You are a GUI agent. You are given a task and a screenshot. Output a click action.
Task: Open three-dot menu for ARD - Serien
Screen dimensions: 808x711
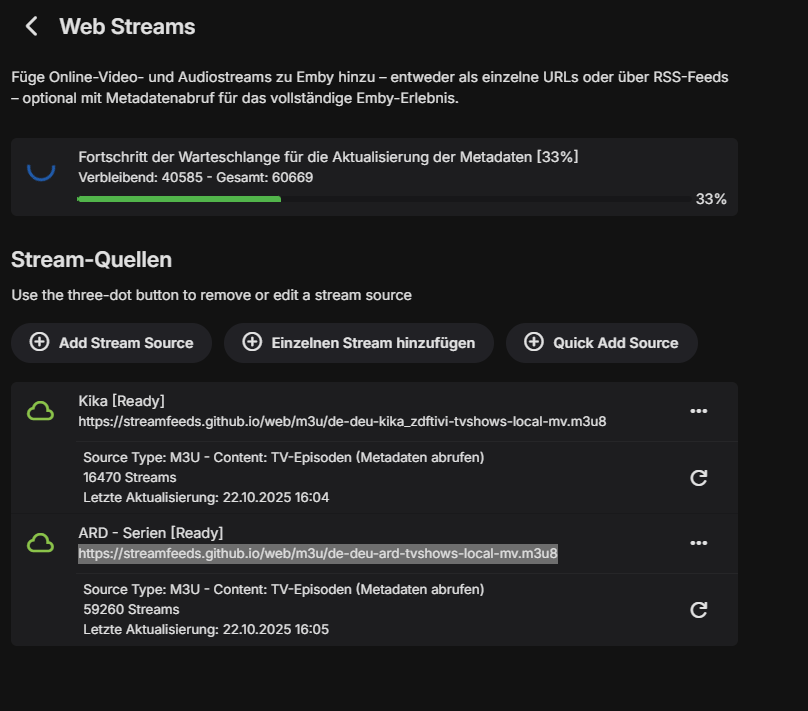699,543
